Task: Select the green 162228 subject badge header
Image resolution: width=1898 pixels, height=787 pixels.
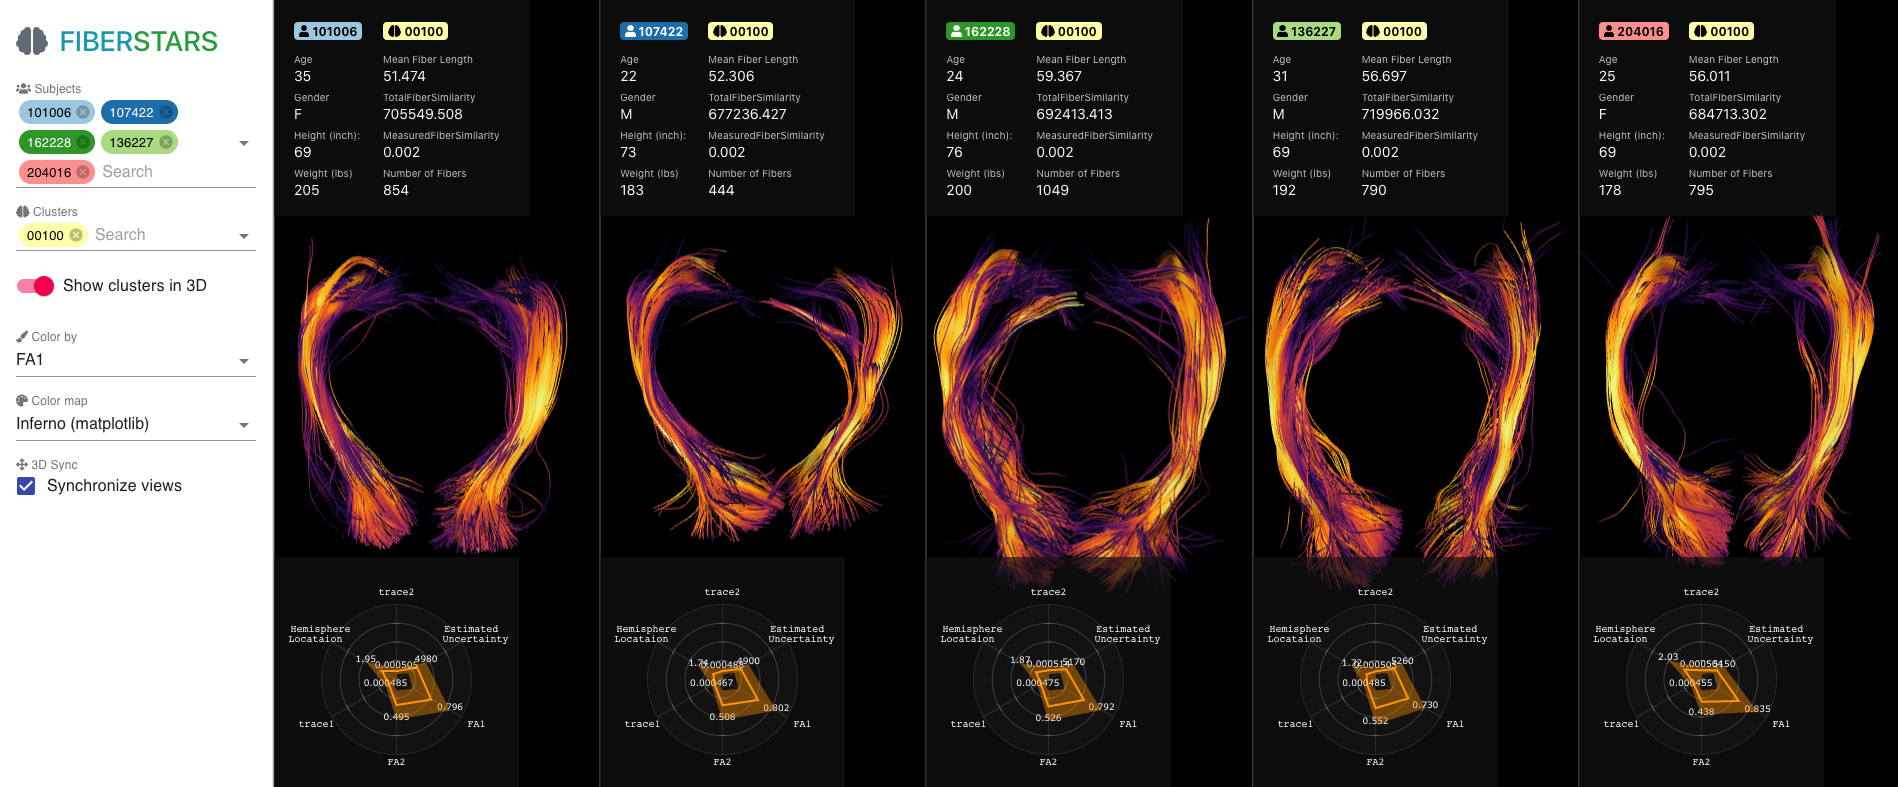Action: pos(981,31)
